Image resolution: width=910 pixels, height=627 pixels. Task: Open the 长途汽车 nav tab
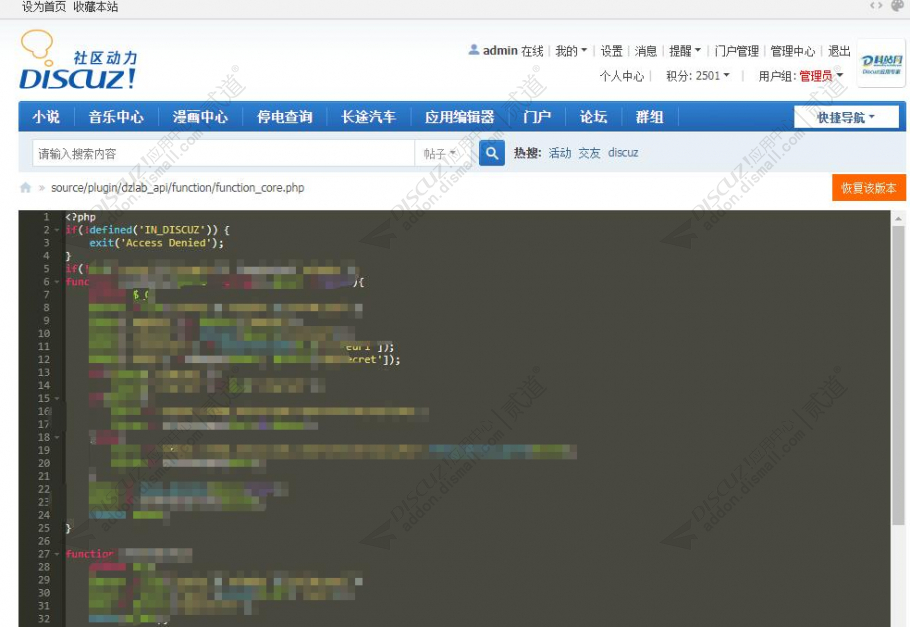pos(369,117)
